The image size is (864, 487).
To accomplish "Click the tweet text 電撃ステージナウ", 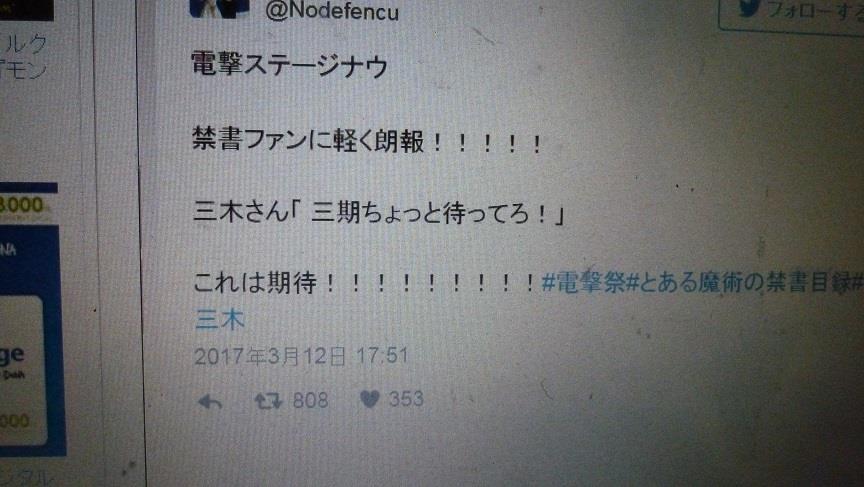I will pos(289,64).
